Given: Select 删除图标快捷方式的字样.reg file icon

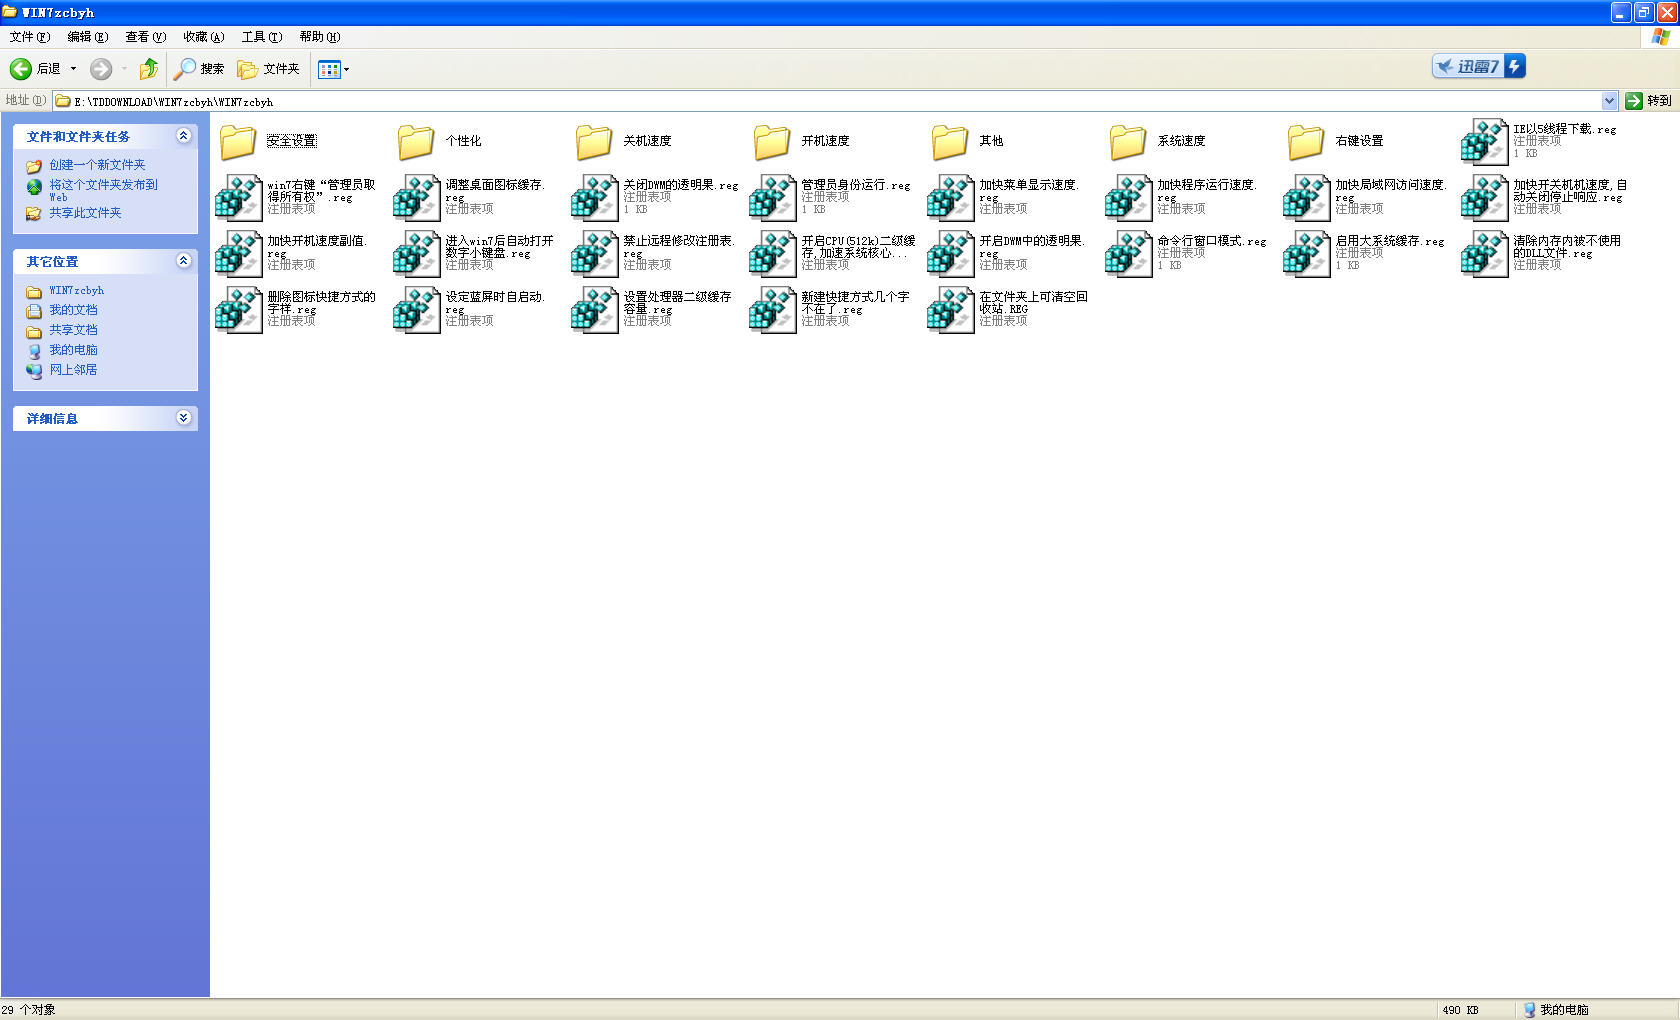Looking at the screenshot, I should click(x=238, y=310).
